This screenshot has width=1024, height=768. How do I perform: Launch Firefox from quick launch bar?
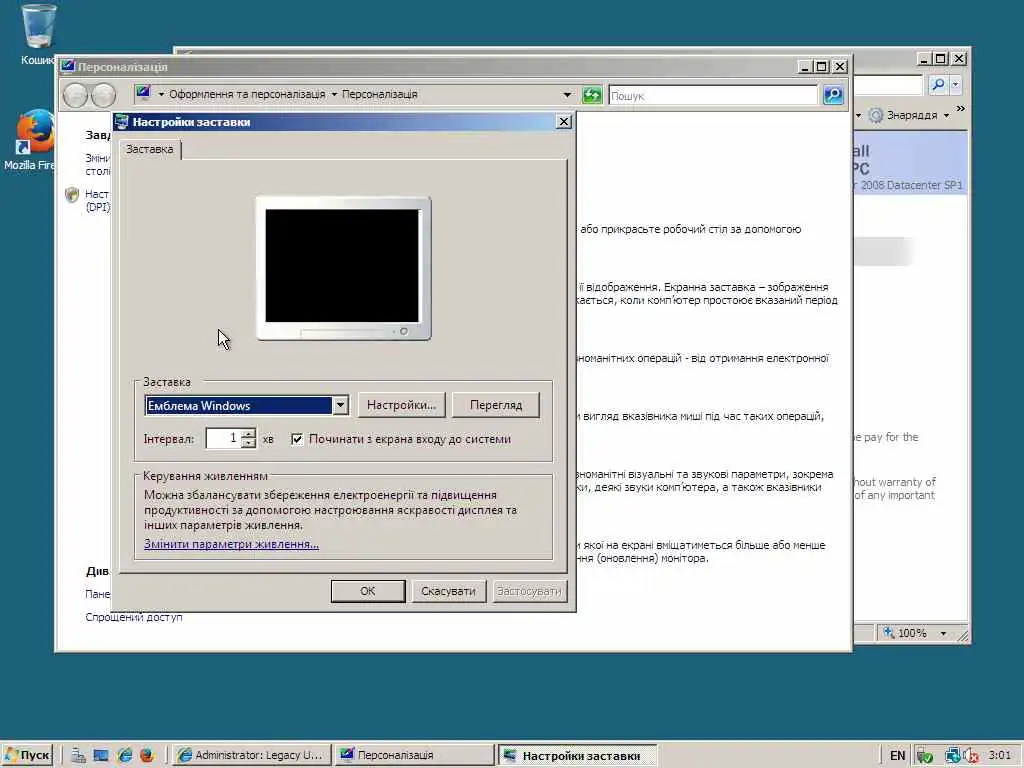[x=147, y=756]
